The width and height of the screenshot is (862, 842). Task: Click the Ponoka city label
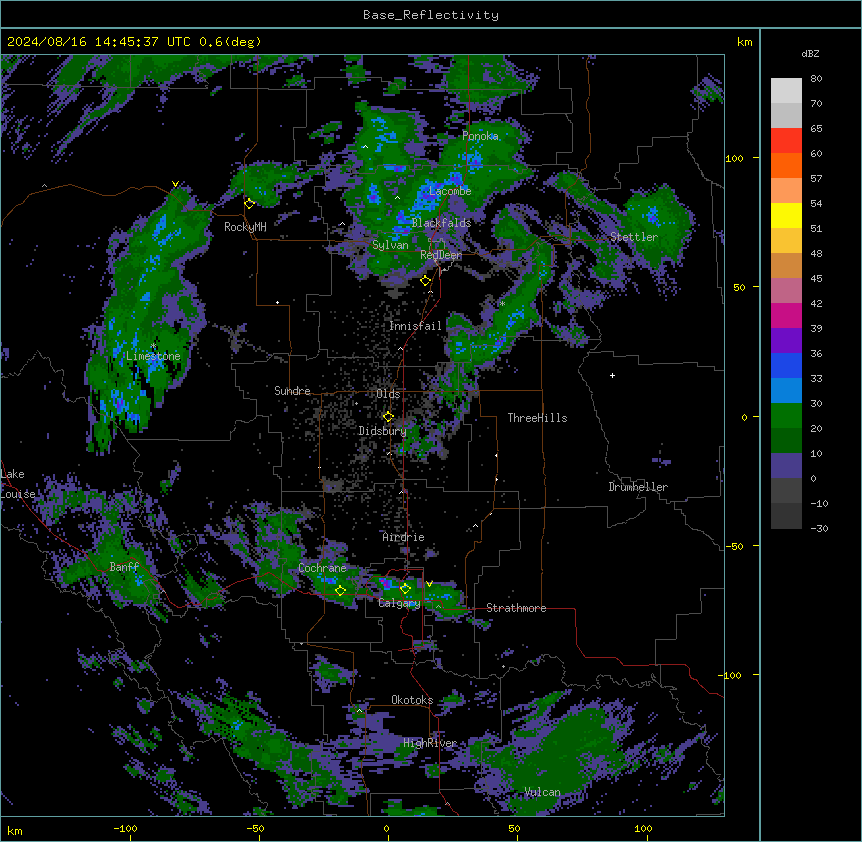click(480, 136)
